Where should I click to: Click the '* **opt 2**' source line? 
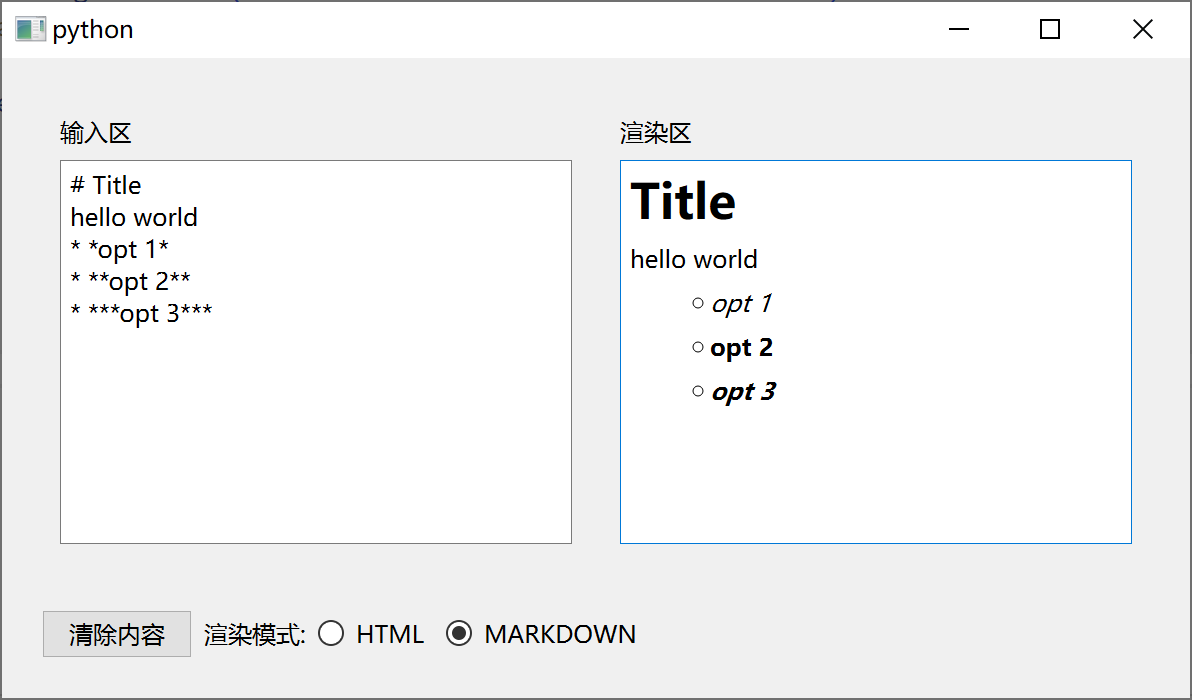[130, 281]
